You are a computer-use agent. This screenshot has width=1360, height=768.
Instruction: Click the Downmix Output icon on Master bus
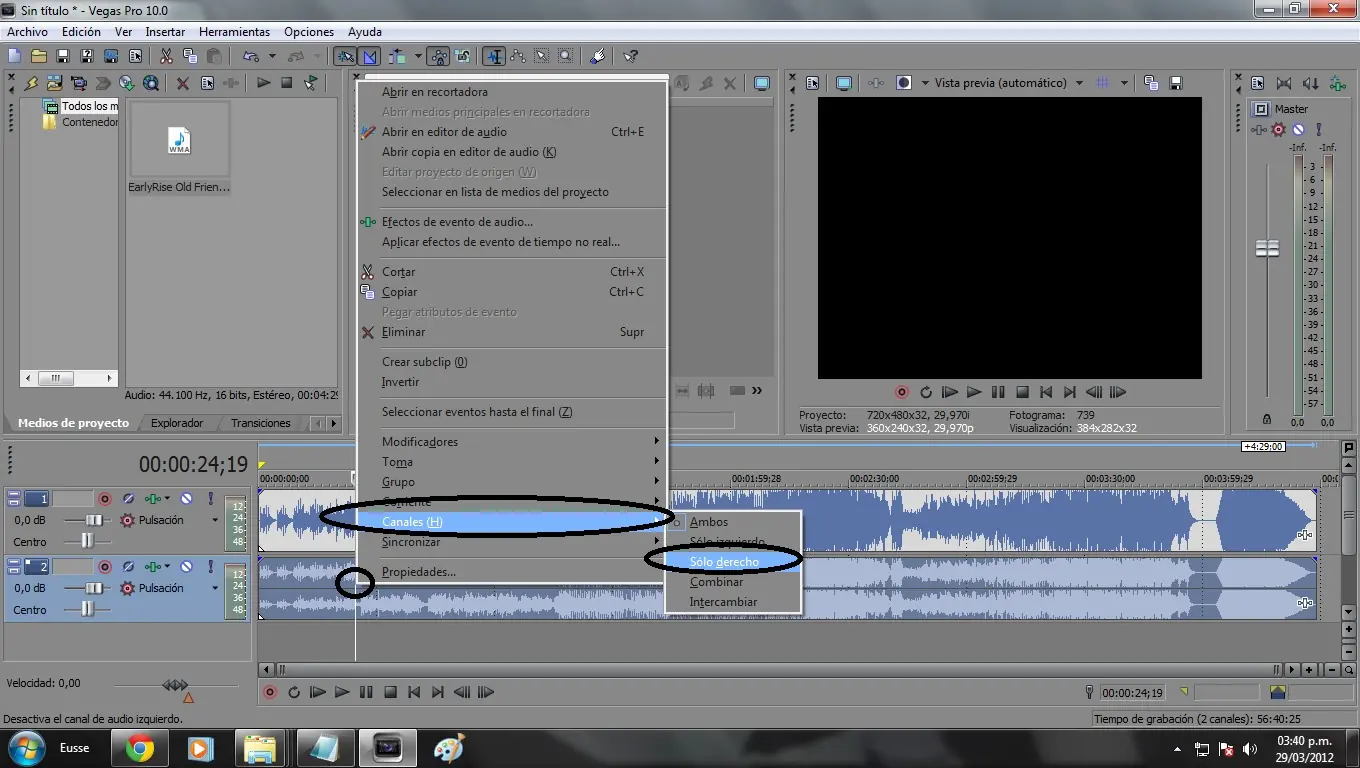[x=1285, y=83]
